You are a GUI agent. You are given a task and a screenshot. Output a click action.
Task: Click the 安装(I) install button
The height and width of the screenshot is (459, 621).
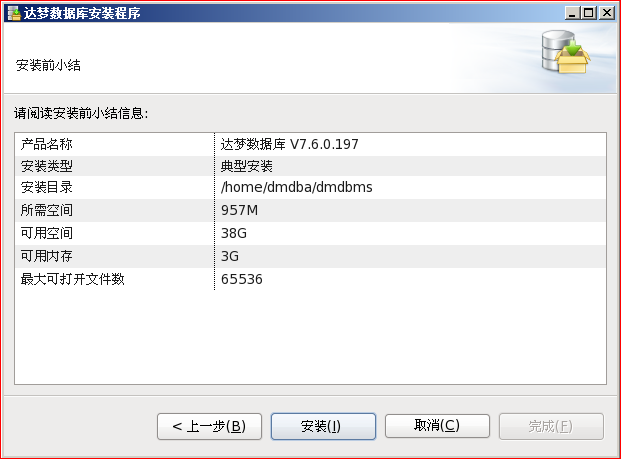click(323, 426)
